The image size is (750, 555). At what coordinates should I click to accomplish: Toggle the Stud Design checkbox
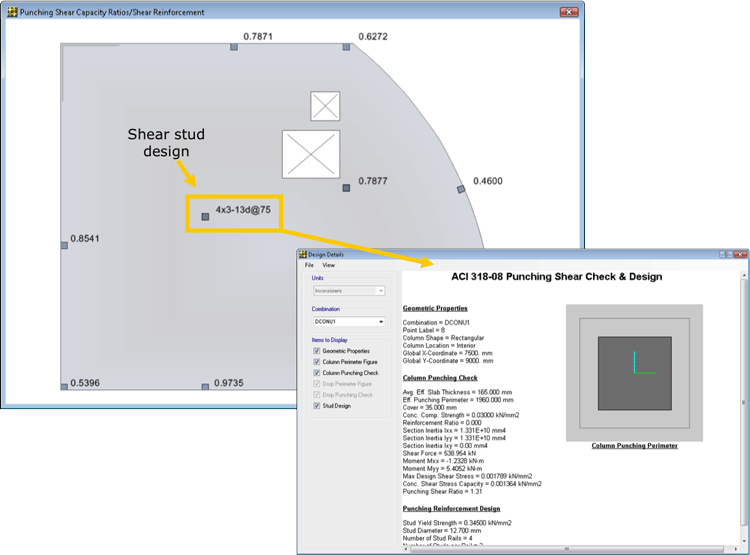pyautogui.click(x=317, y=406)
